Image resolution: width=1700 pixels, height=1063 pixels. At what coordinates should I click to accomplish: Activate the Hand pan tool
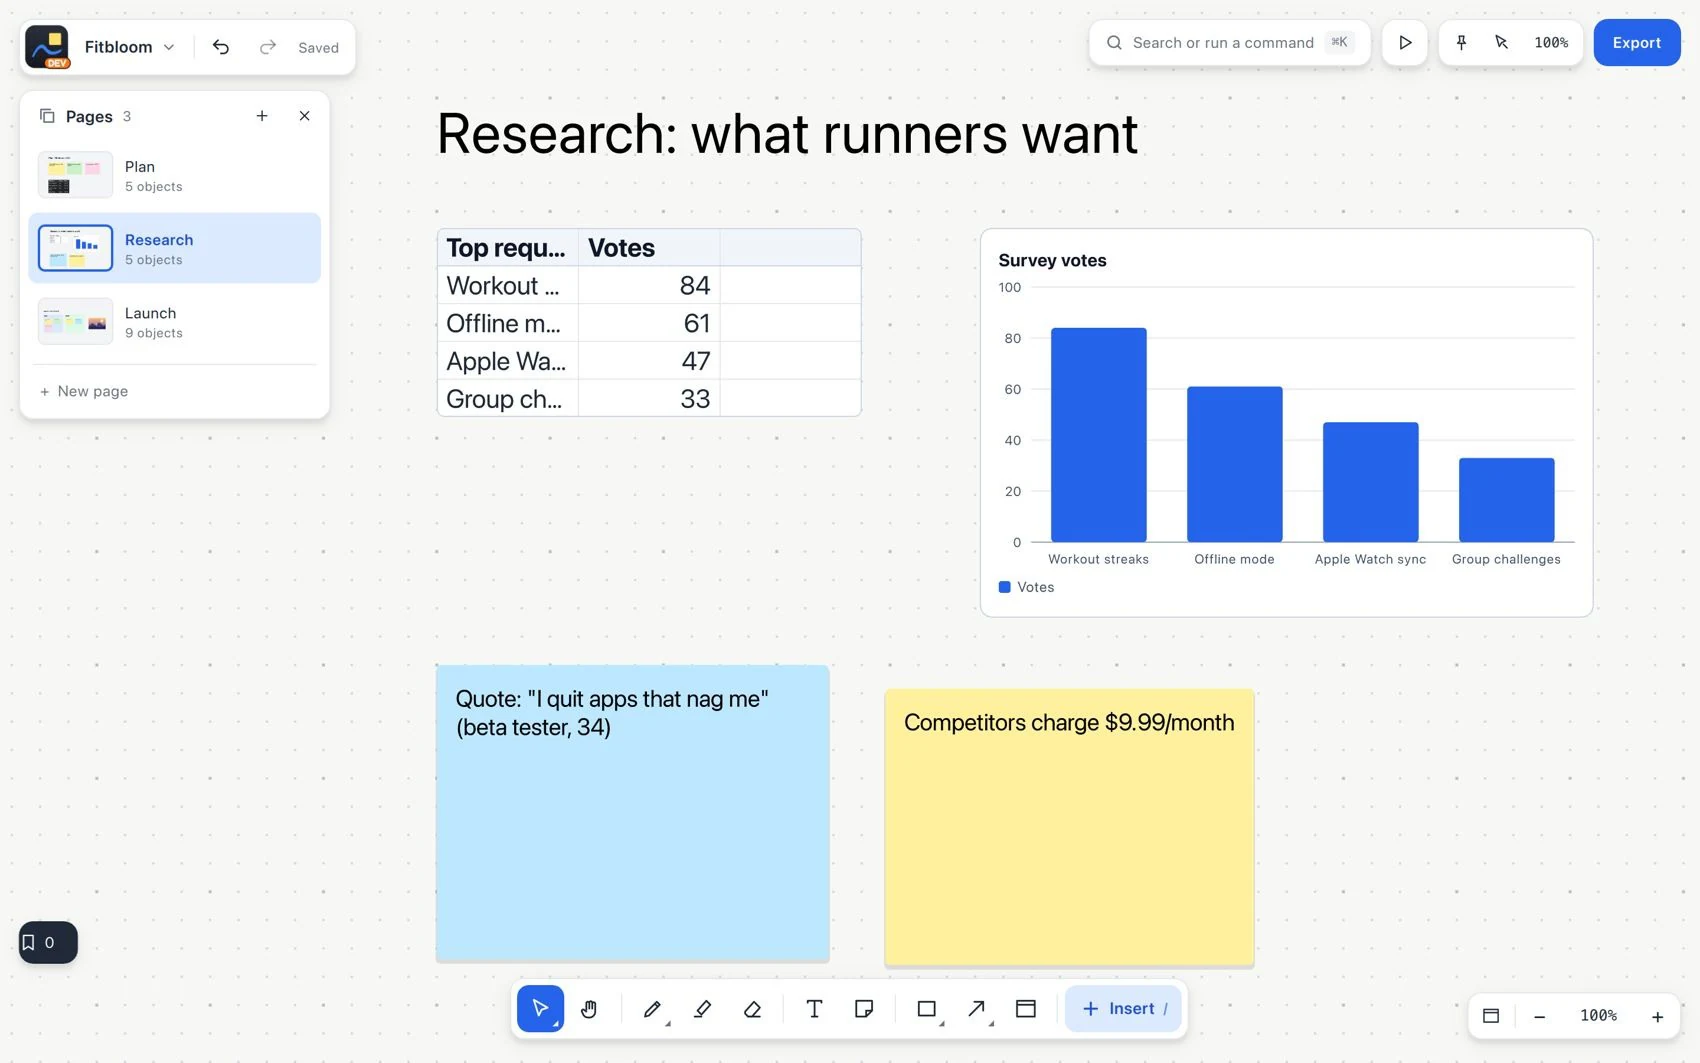pos(589,1008)
